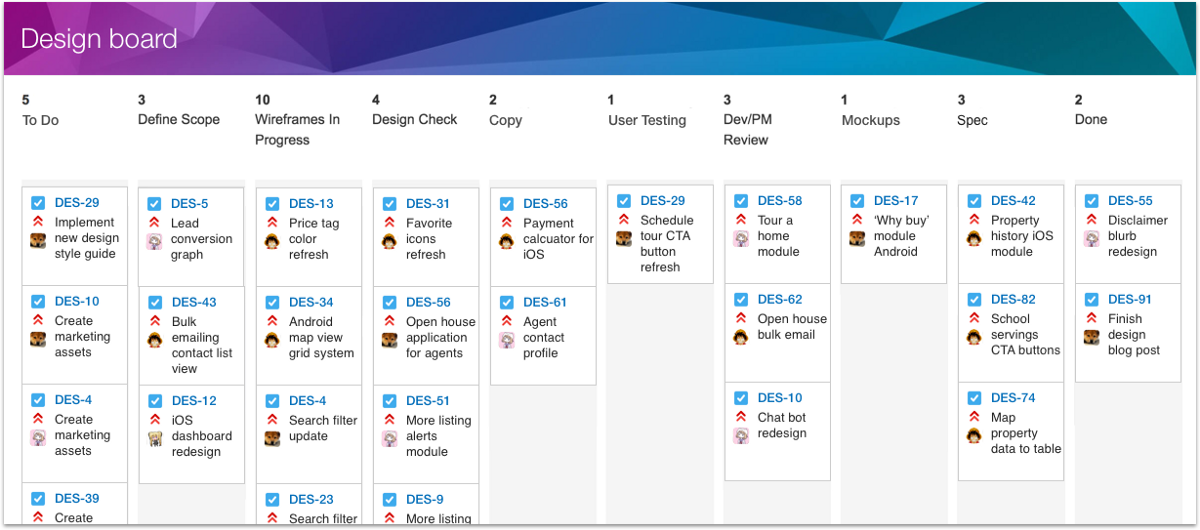The image size is (1200, 530).
Task: Open issue key DES-42
Action: (x=1013, y=200)
